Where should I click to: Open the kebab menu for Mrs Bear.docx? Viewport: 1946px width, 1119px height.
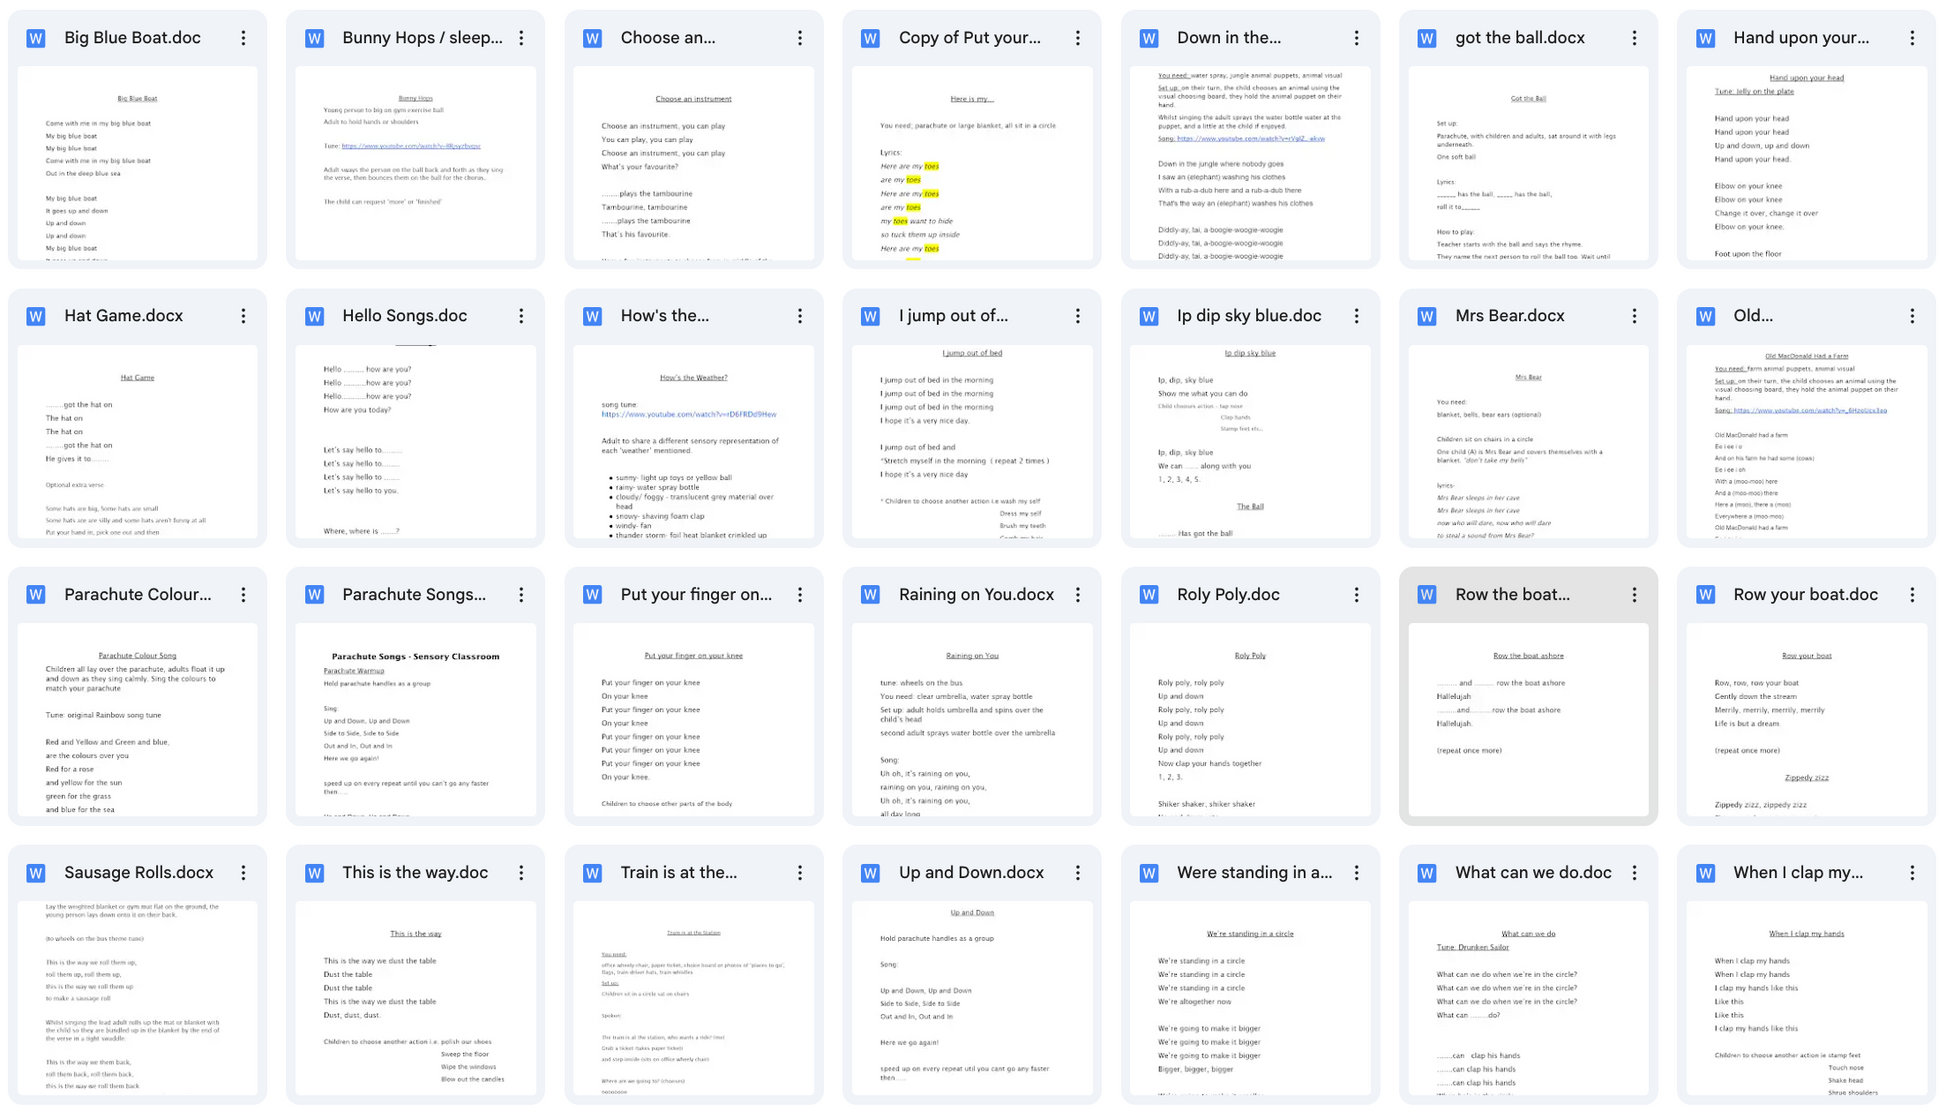pos(1634,317)
